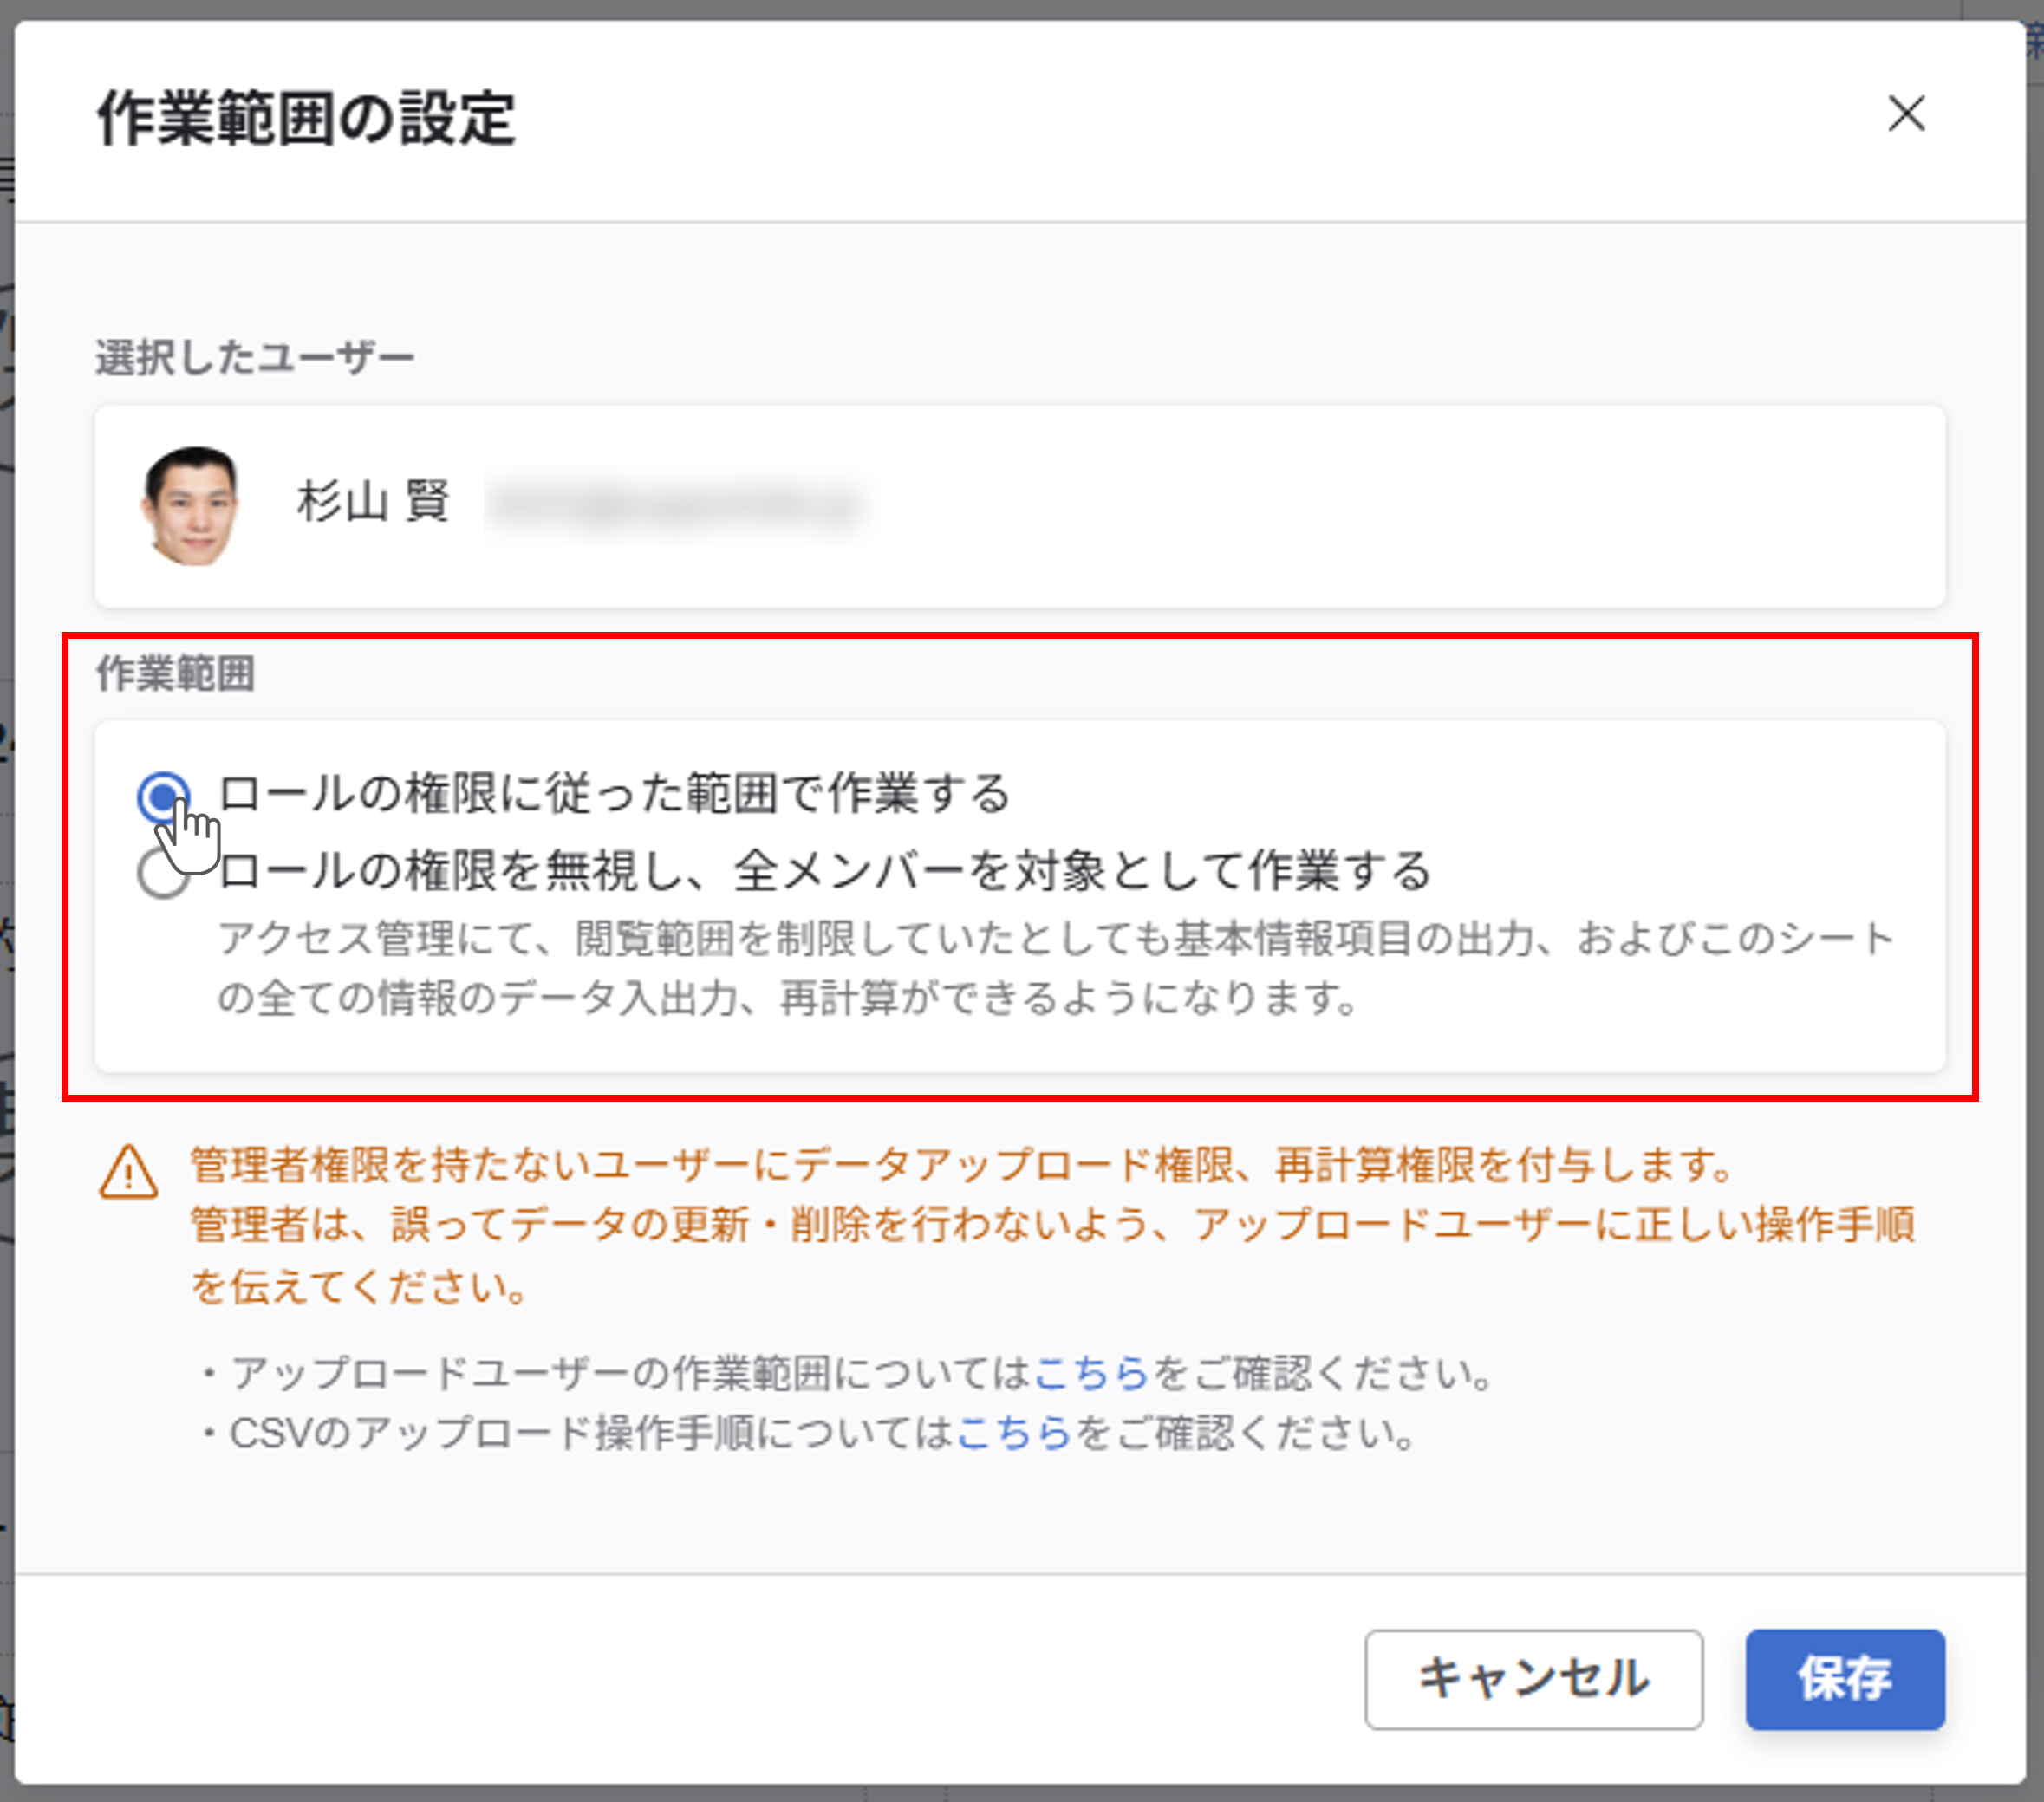
Task: Click the 選択したユーザー section label
Action: pos(254,357)
